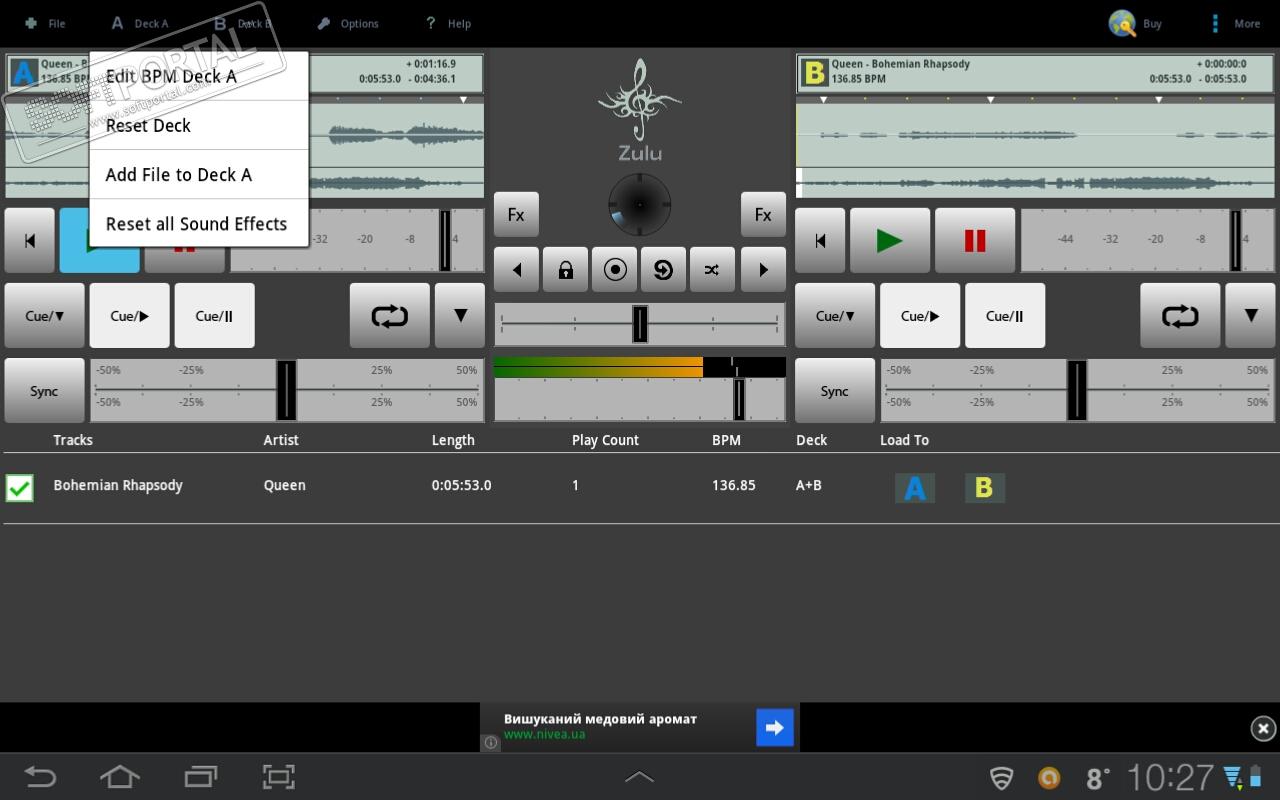Sort by the Tracks column header

click(x=73, y=440)
